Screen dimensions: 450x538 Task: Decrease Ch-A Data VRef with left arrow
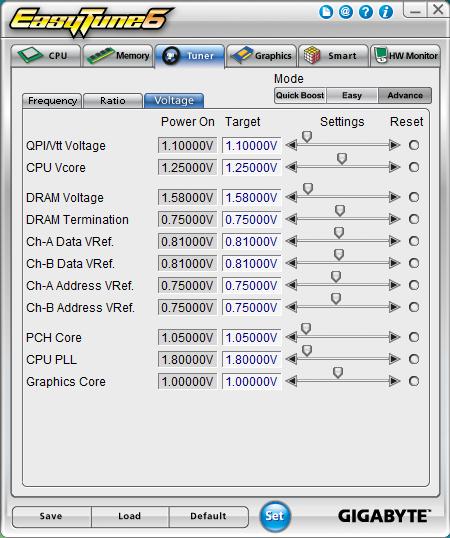[291, 241]
